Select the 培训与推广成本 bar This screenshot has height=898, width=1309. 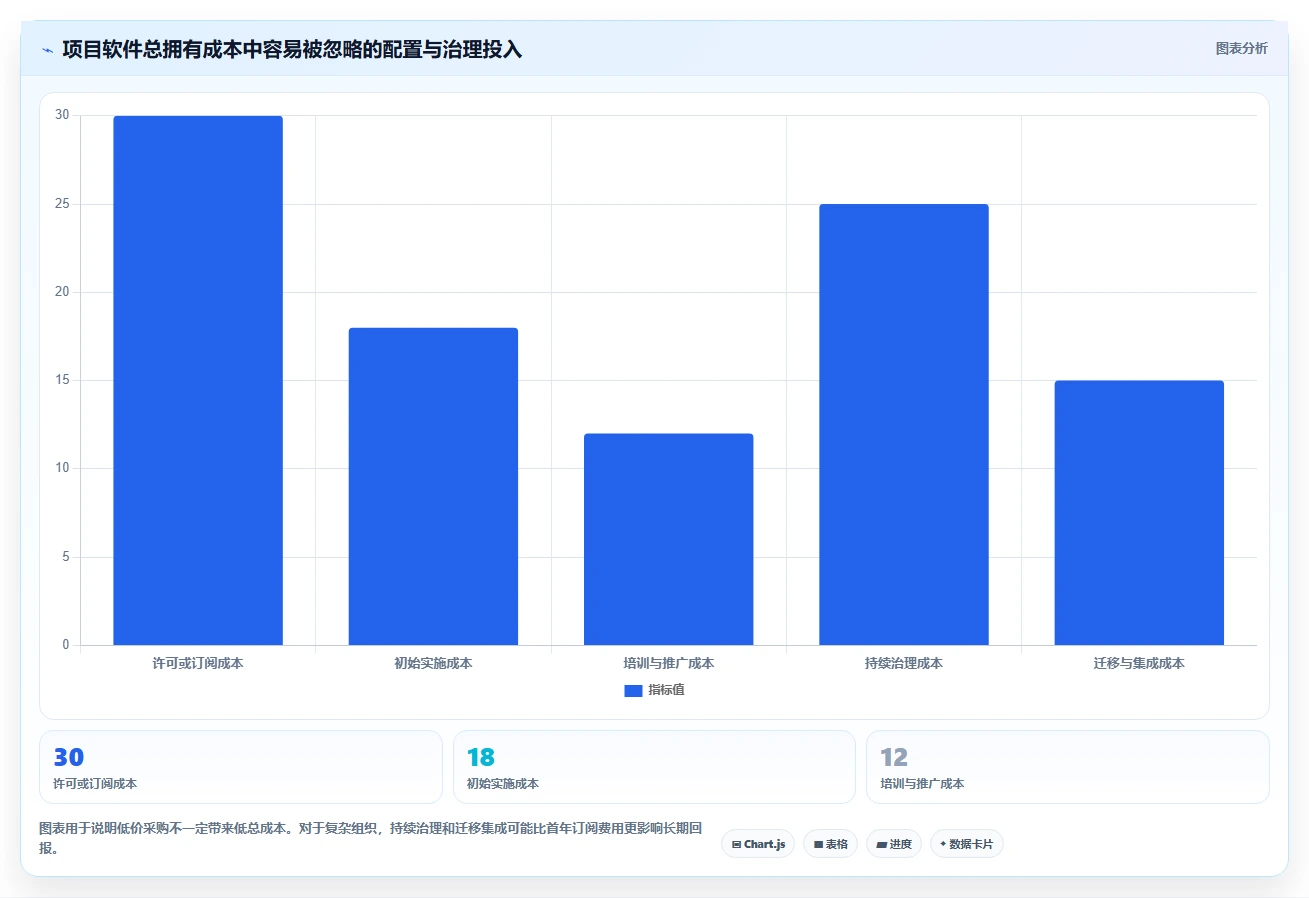[668, 539]
